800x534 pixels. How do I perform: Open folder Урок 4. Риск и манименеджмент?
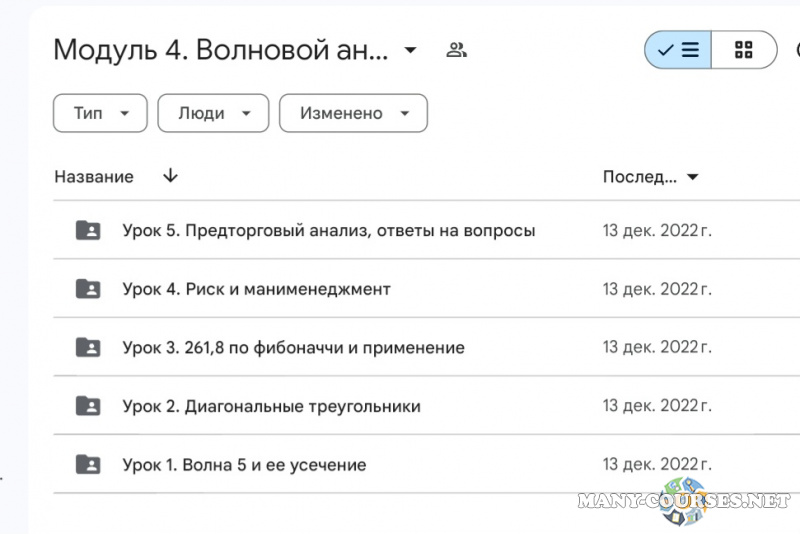[x=256, y=290]
